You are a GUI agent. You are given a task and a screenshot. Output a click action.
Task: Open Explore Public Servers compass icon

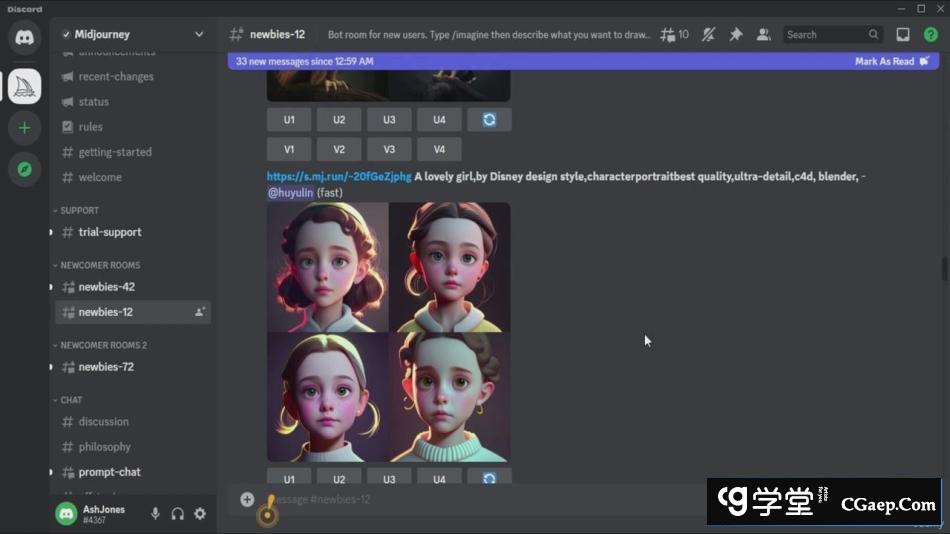pos(24,169)
